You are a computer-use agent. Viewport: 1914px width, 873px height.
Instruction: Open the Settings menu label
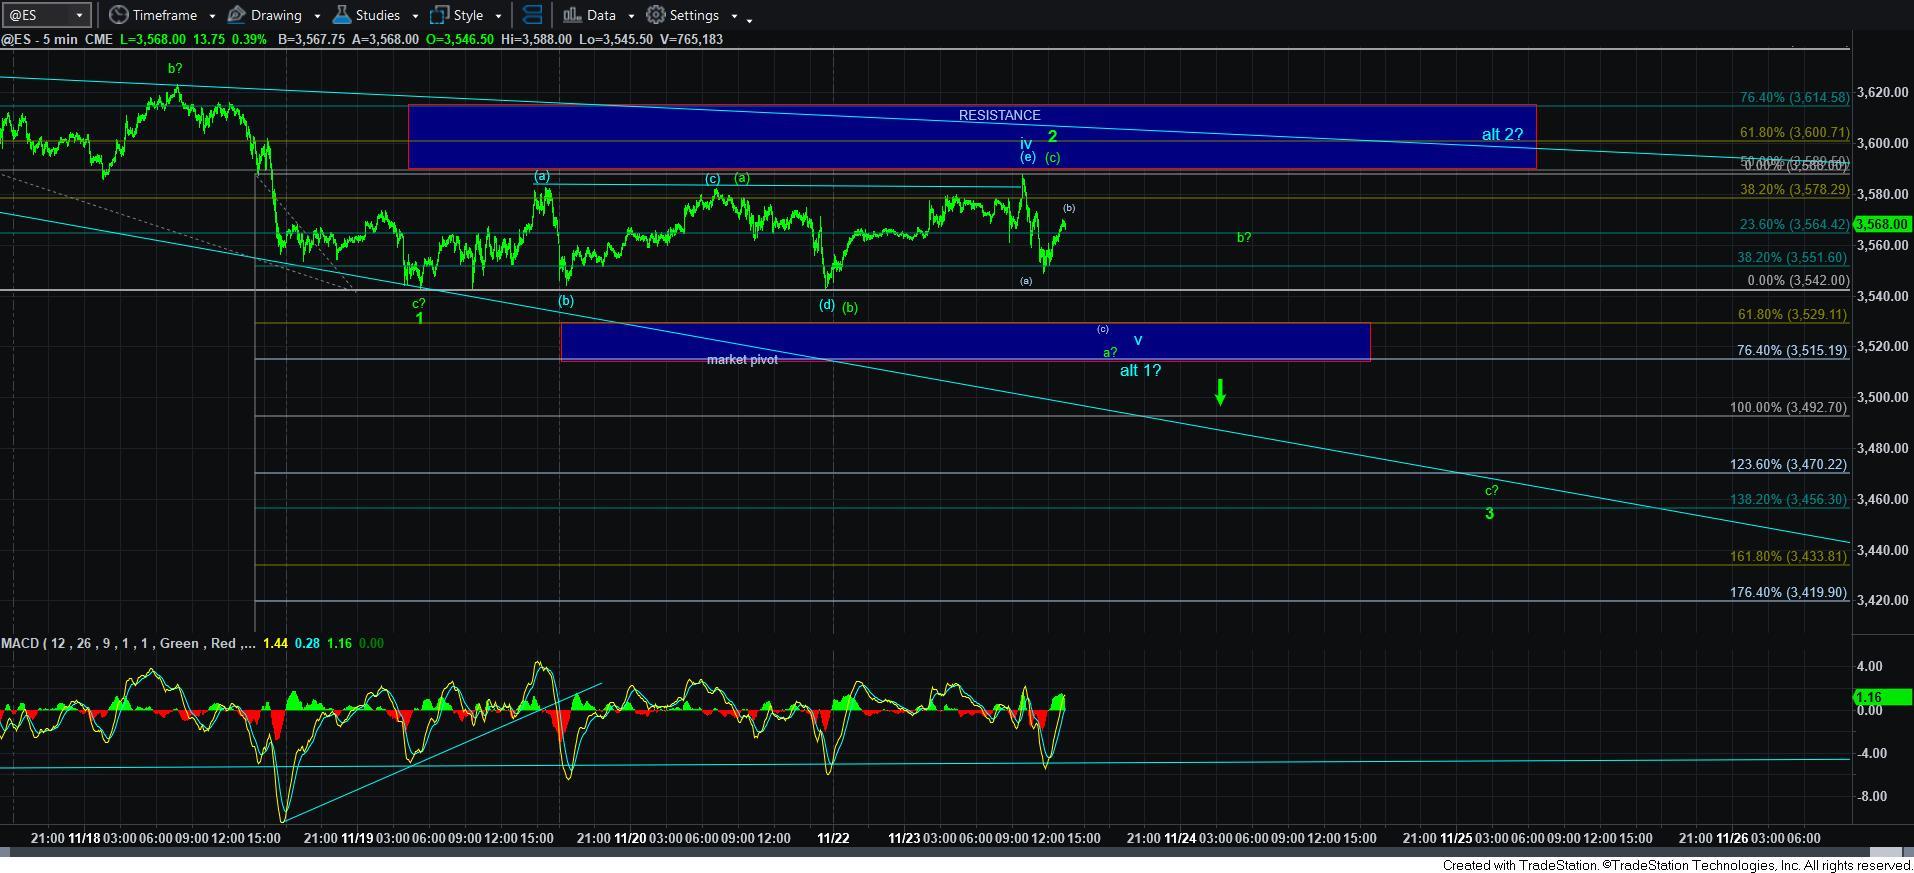point(694,15)
